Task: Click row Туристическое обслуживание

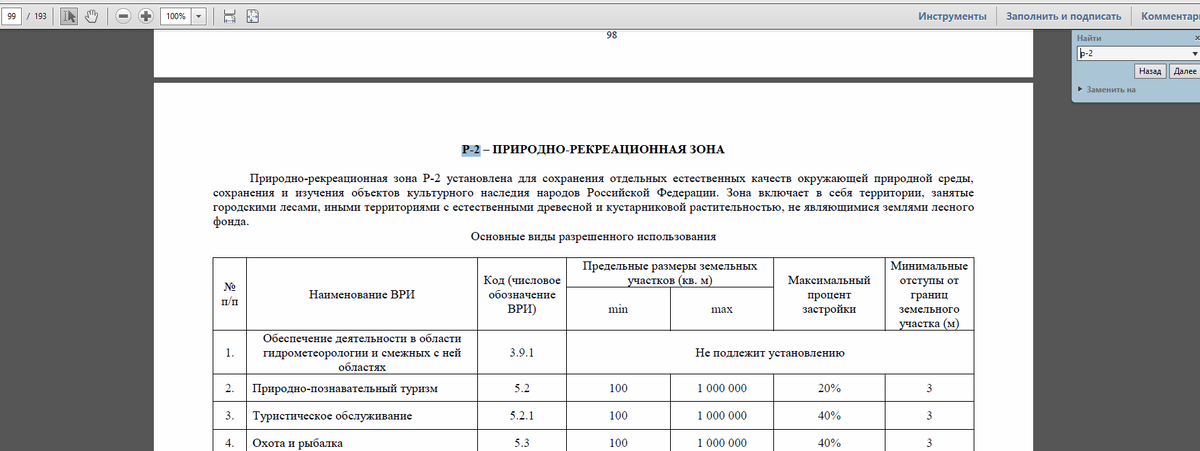Action: [332, 415]
